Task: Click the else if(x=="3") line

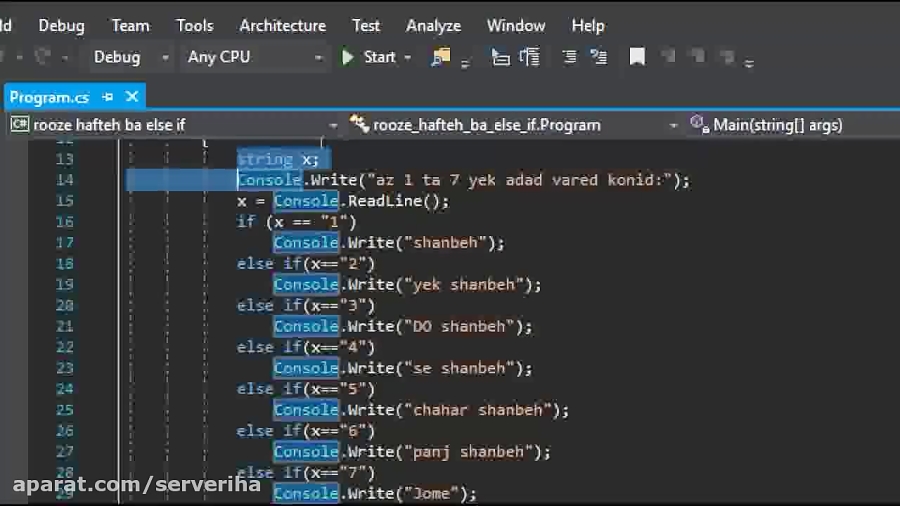Action: [305, 306]
